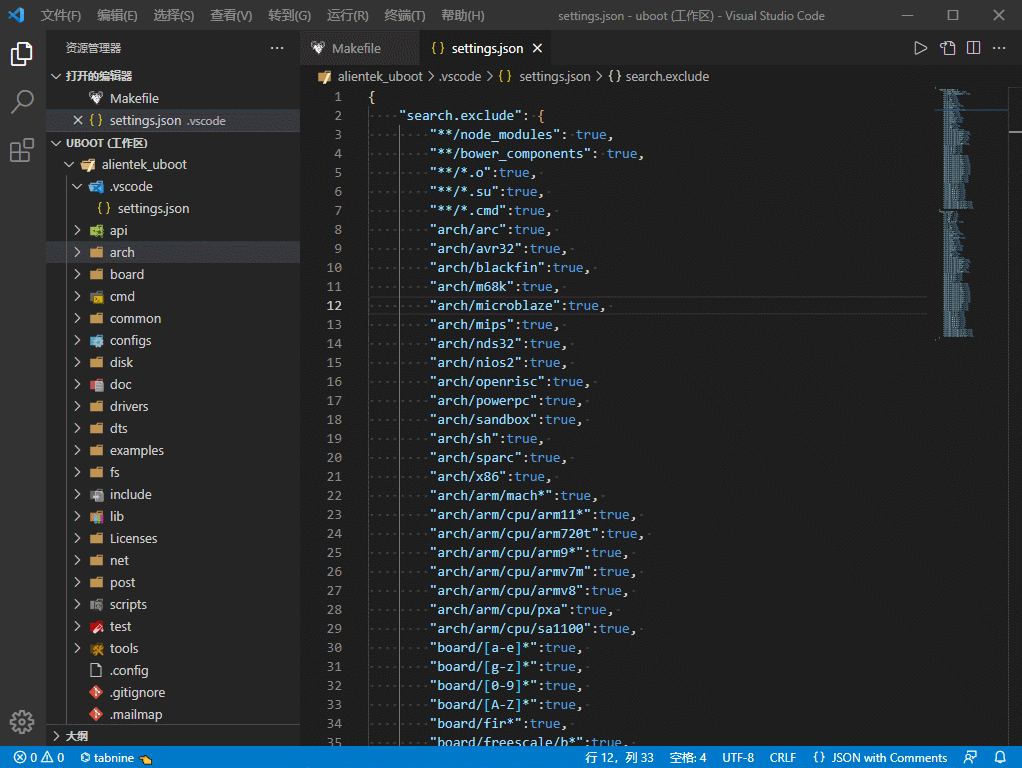Place cursor on "board/[a-e]*" line
Screen dimensions: 1022x768
[x=506, y=648]
